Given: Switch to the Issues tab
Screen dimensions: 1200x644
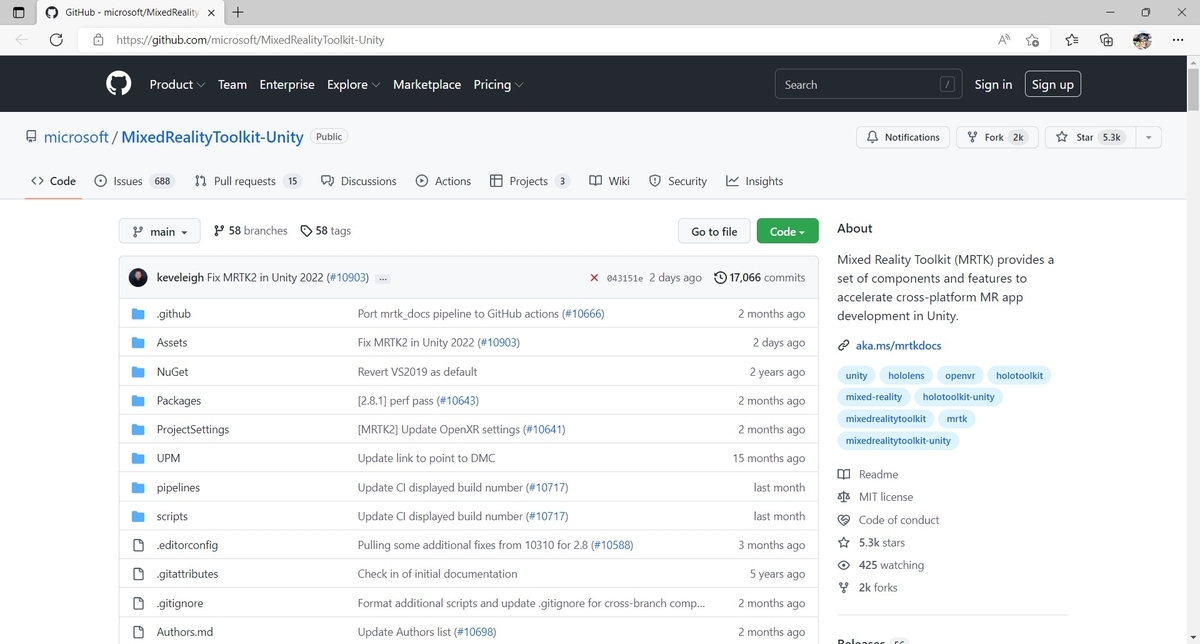Looking at the screenshot, I should (134, 181).
